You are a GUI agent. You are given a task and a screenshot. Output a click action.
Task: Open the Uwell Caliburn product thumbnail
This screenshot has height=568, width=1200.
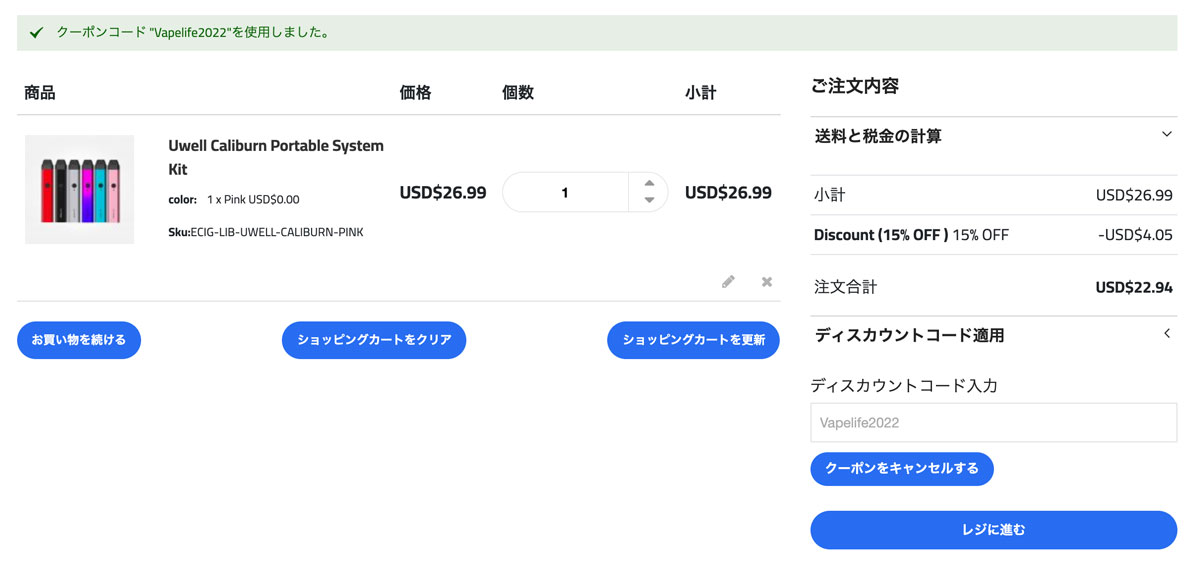(x=80, y=190)
